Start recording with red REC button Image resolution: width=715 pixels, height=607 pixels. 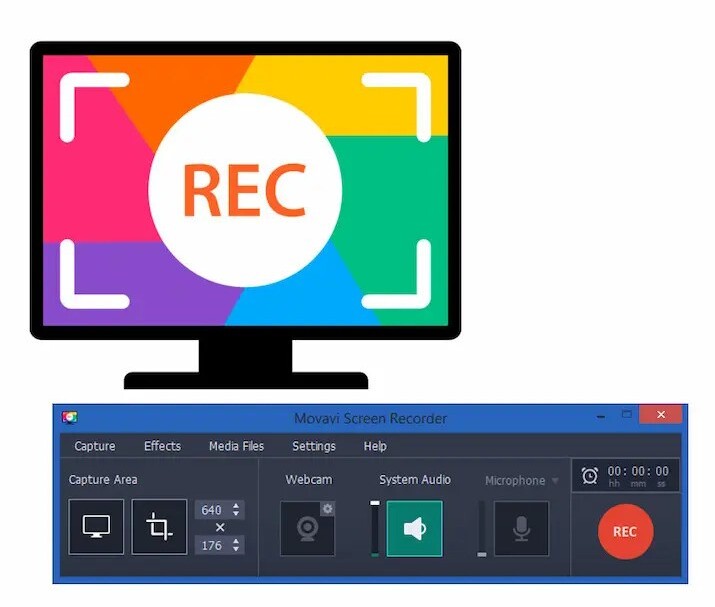pyautogui.click(x=626, y=531)
